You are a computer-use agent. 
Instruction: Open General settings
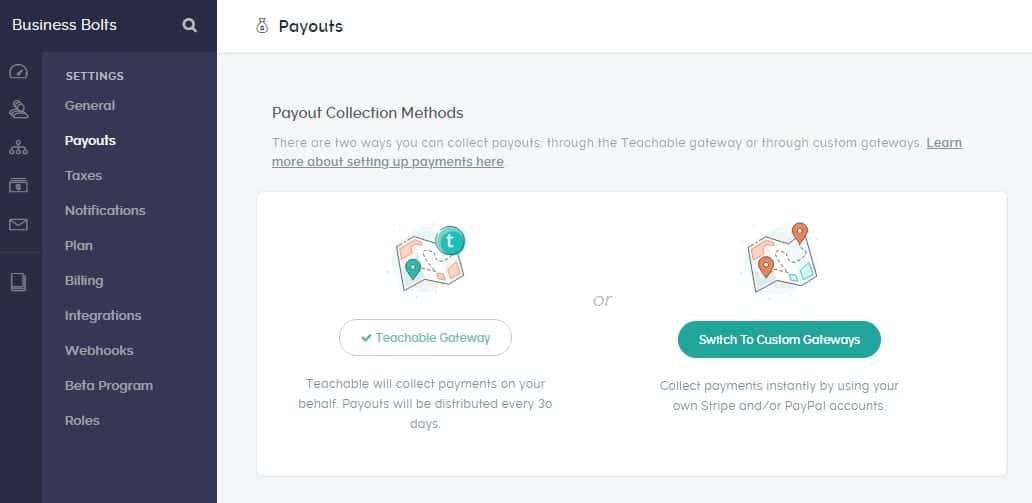point(90,106)
